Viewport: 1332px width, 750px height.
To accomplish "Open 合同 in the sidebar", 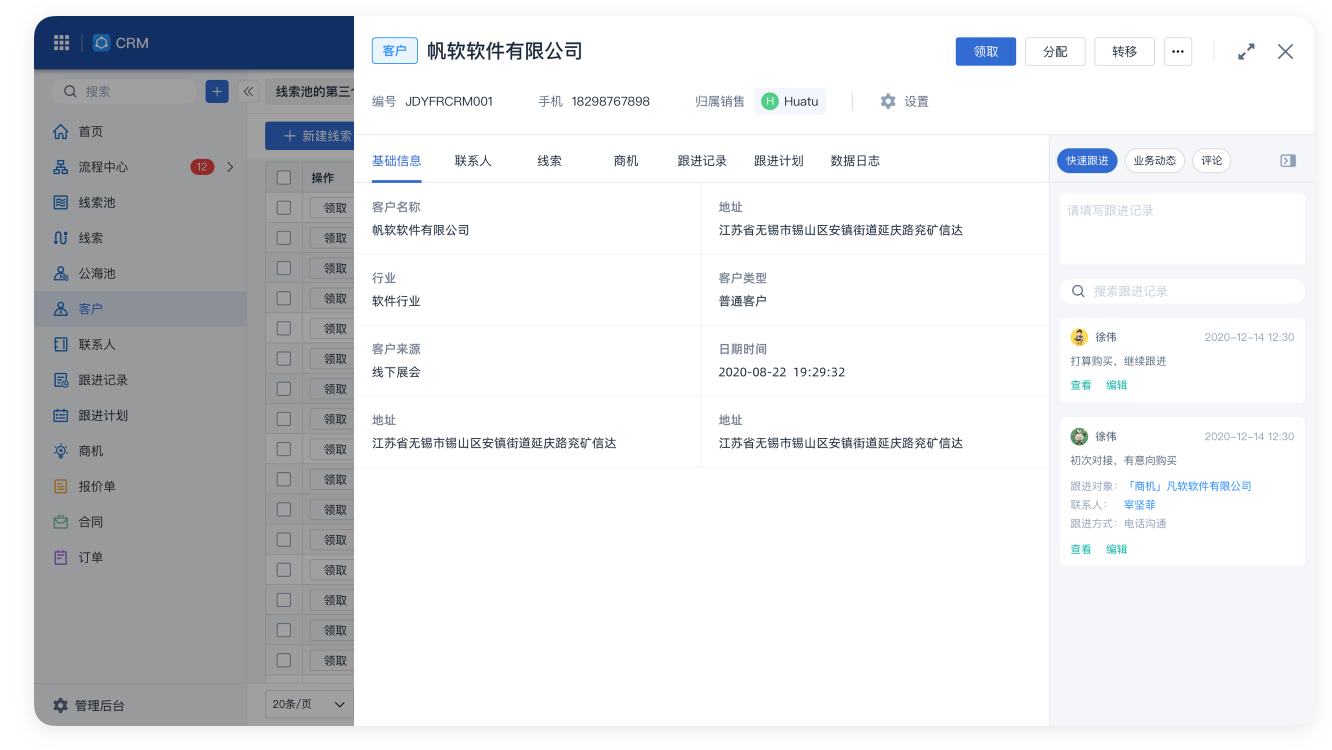I will pos(140,522).
